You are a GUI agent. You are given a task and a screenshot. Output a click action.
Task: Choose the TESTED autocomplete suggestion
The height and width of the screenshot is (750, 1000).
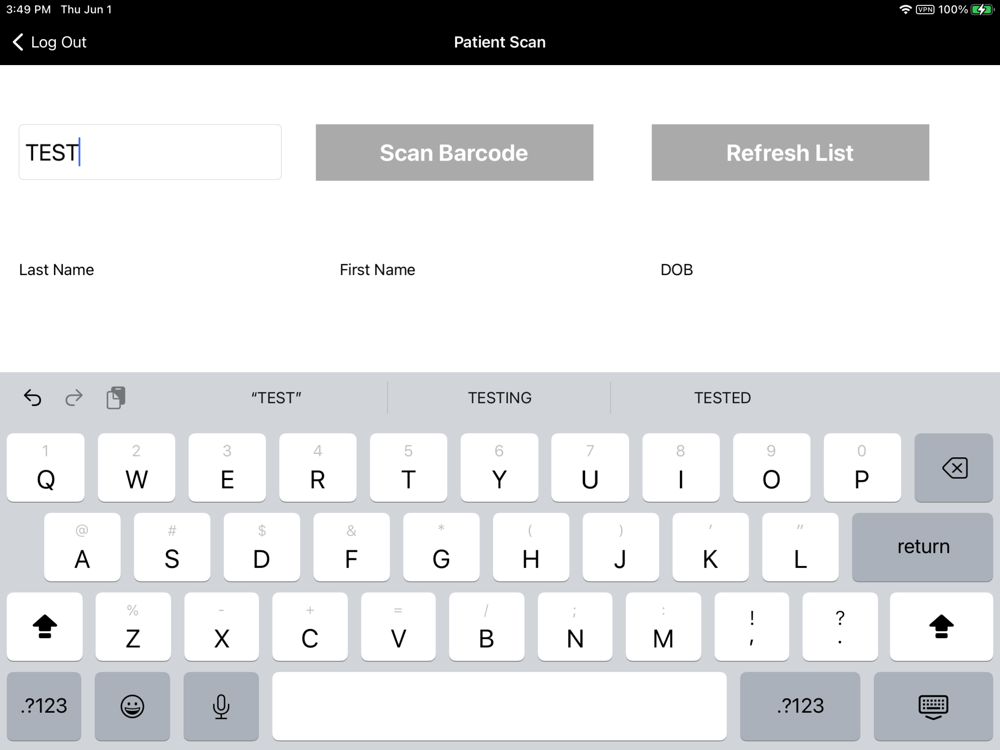click(722, 398)
